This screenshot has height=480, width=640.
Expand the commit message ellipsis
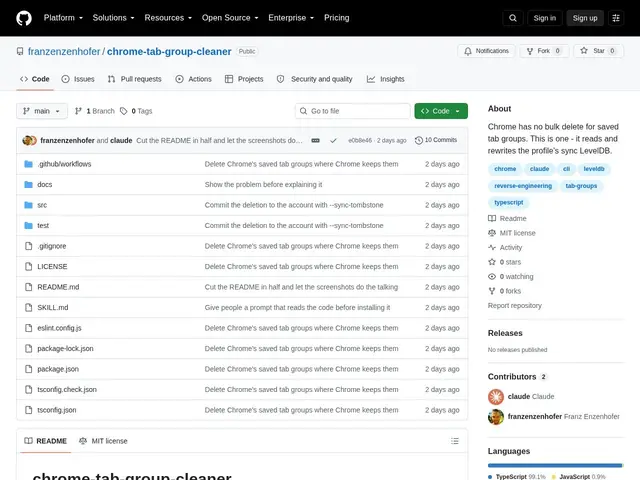315,140
